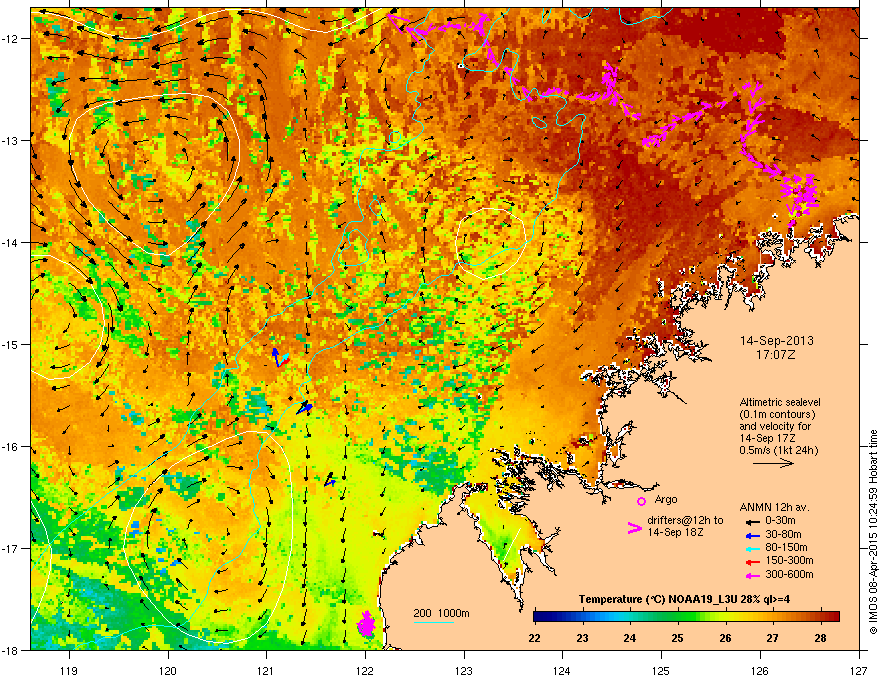Click longitude axis label '124'
Screen dimensions: 880x680
pyautogui.click(x=562, y=671)
